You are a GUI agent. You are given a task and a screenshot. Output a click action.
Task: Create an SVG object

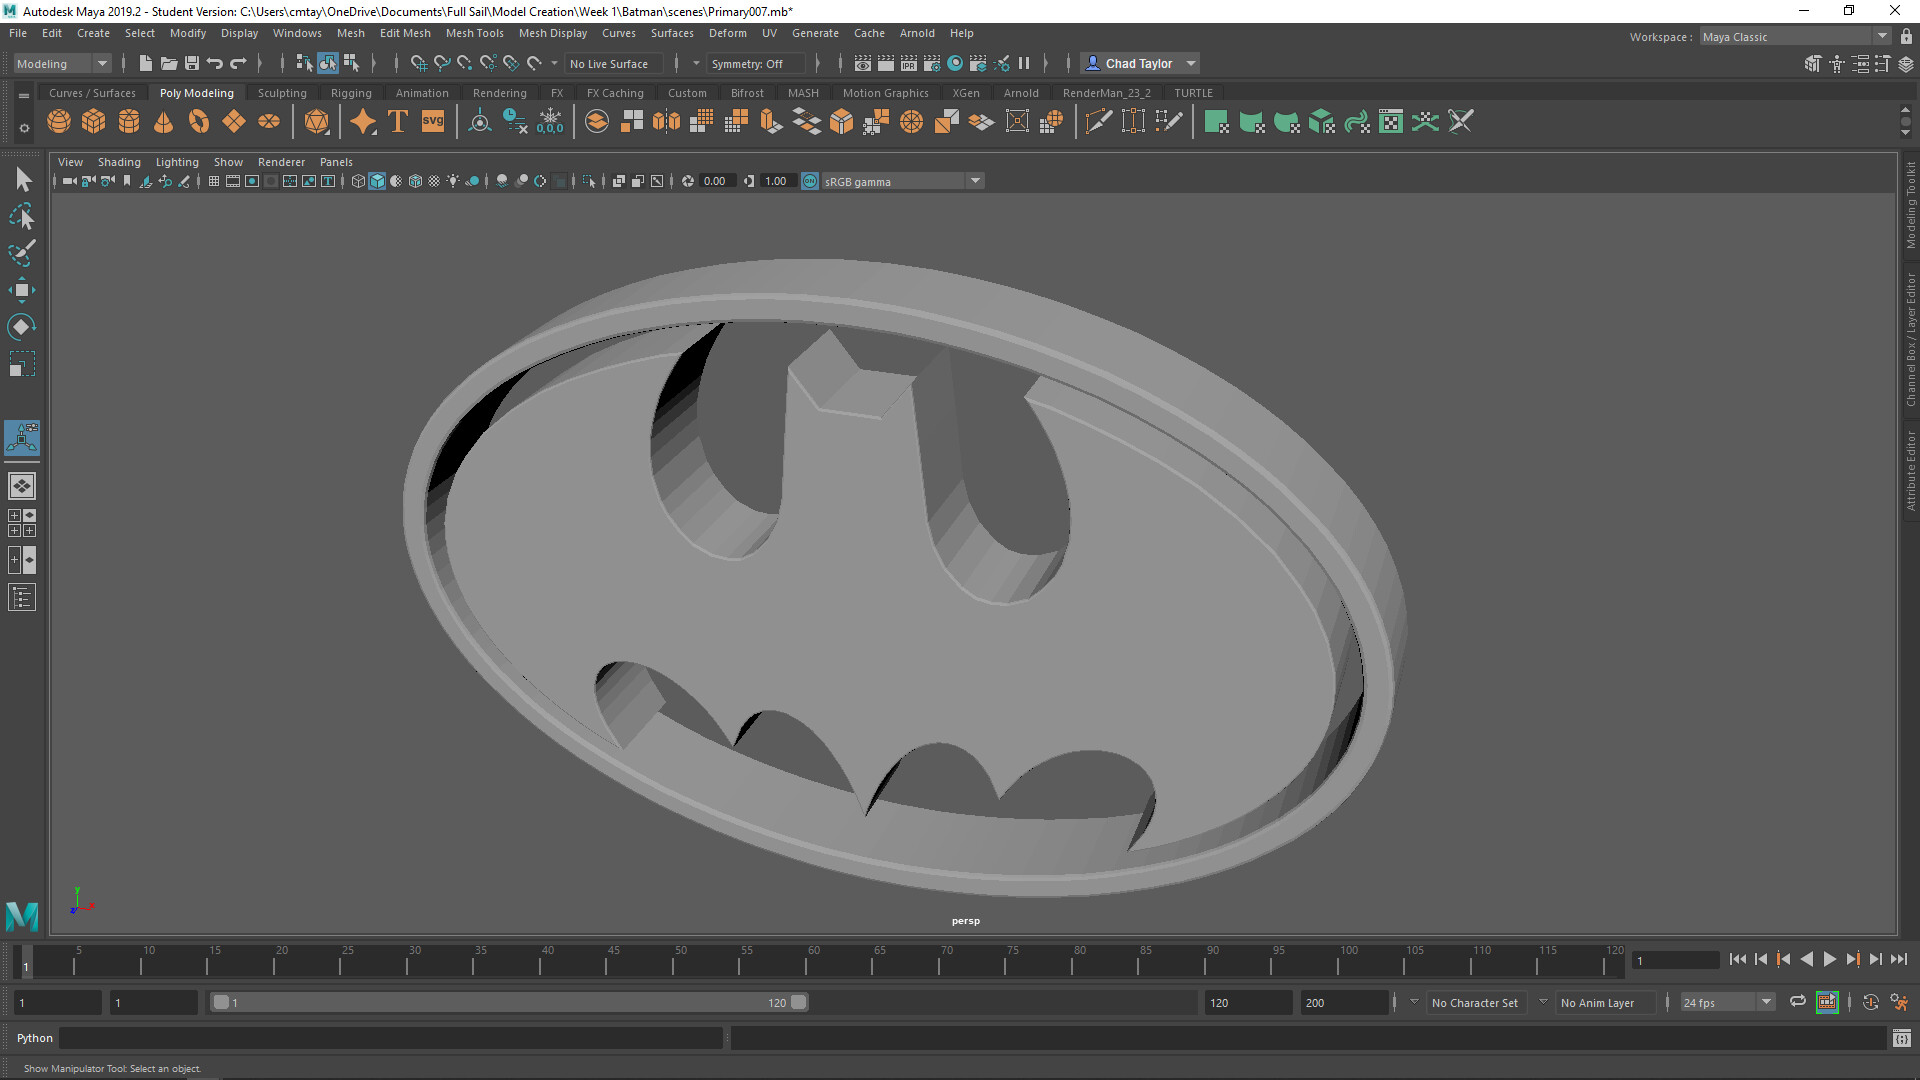(432, 121)
